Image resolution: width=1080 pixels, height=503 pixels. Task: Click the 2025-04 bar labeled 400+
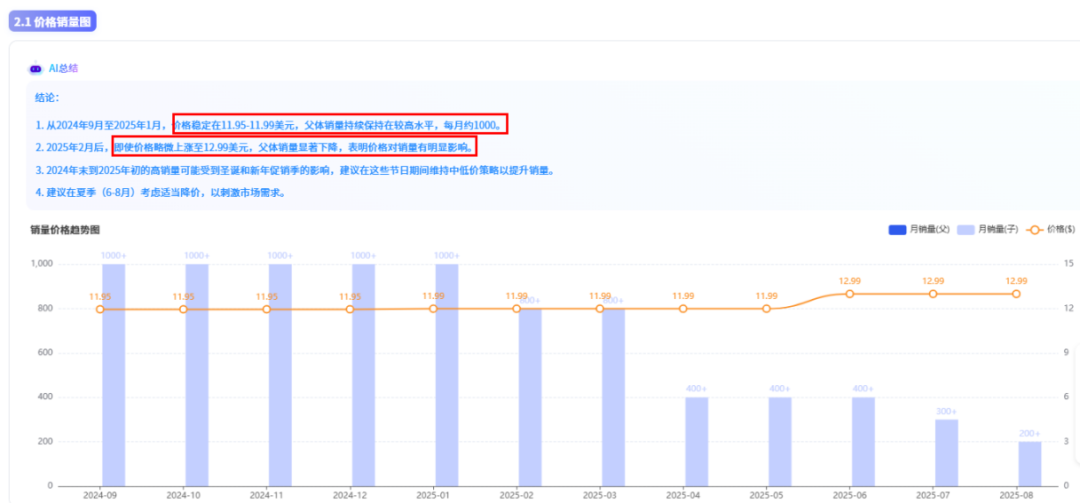pos(697,440)
